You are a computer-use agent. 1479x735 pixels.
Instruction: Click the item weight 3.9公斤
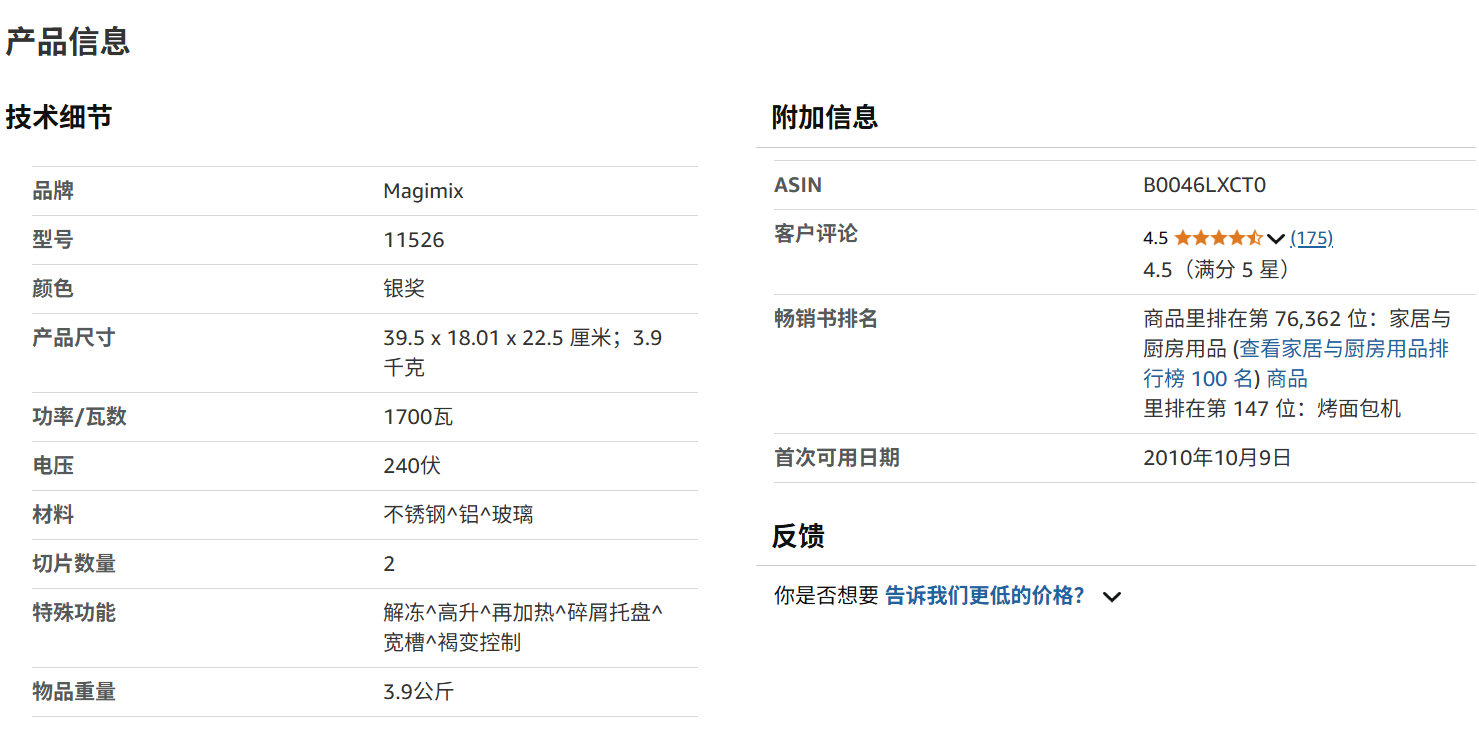(x=418, y=692)
